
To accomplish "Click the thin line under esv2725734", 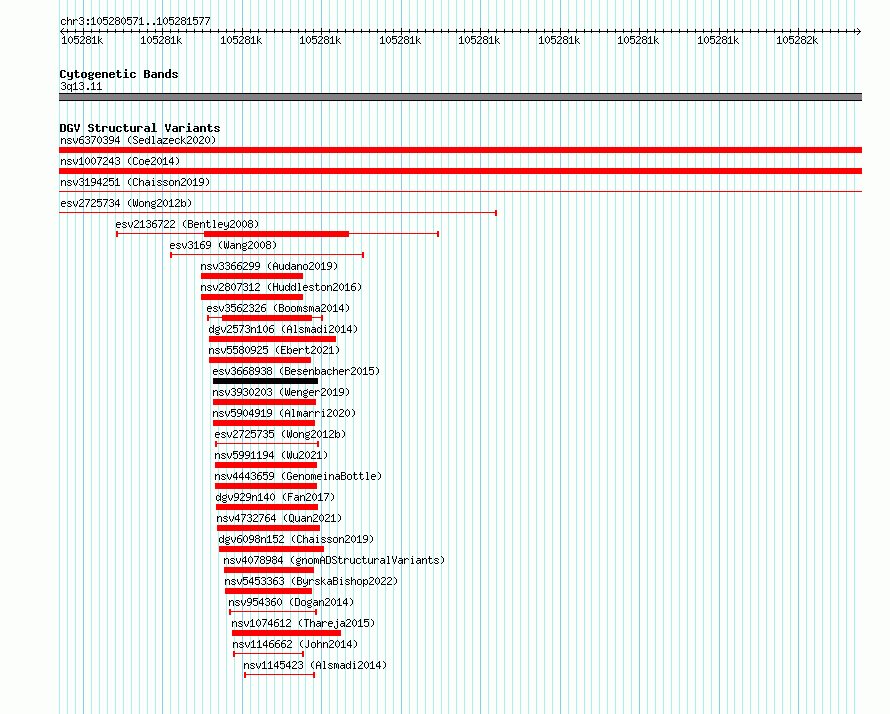I will click(278, 213).
